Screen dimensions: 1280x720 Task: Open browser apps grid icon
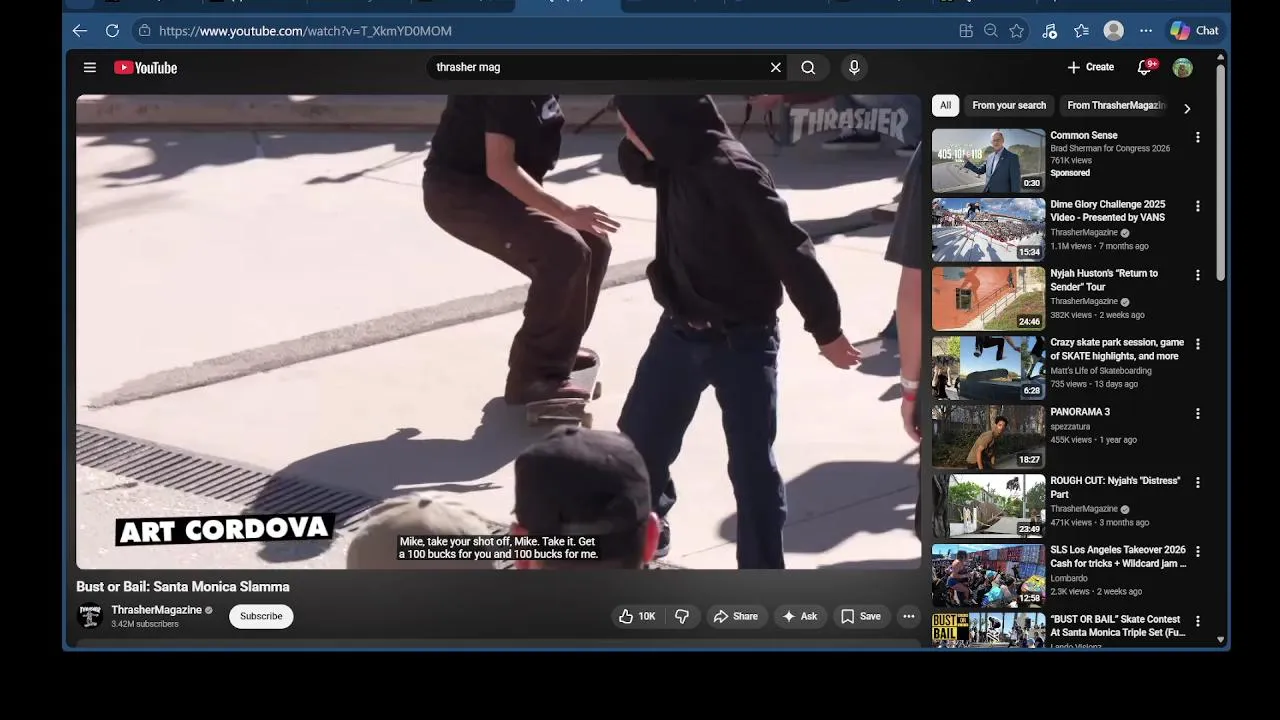(966, 31)
